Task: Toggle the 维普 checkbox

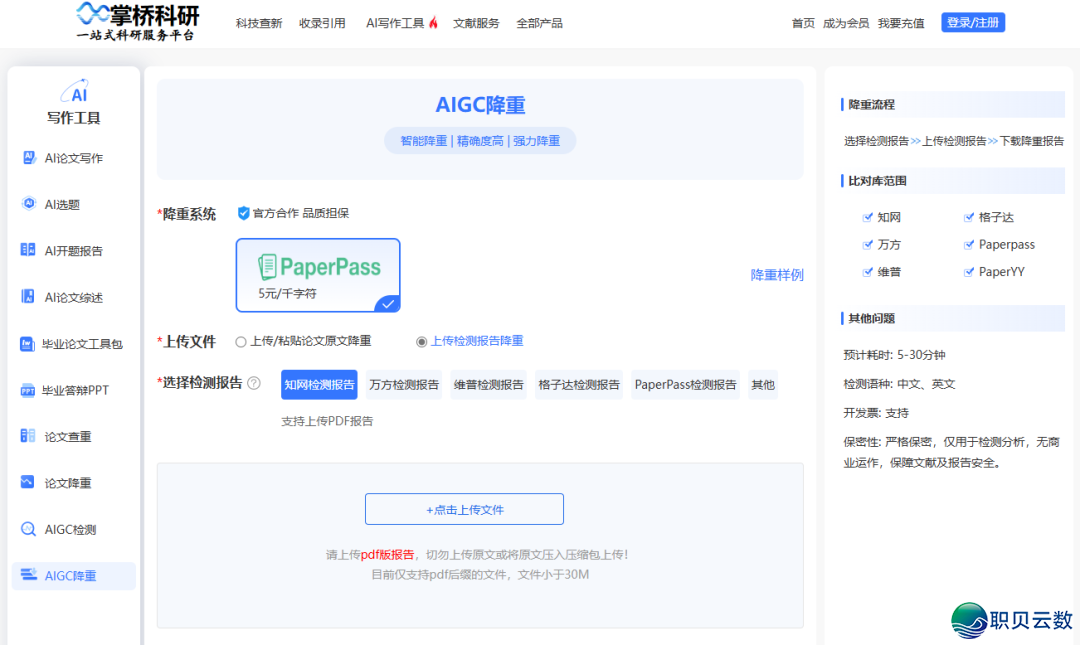Action: [867, 272]
